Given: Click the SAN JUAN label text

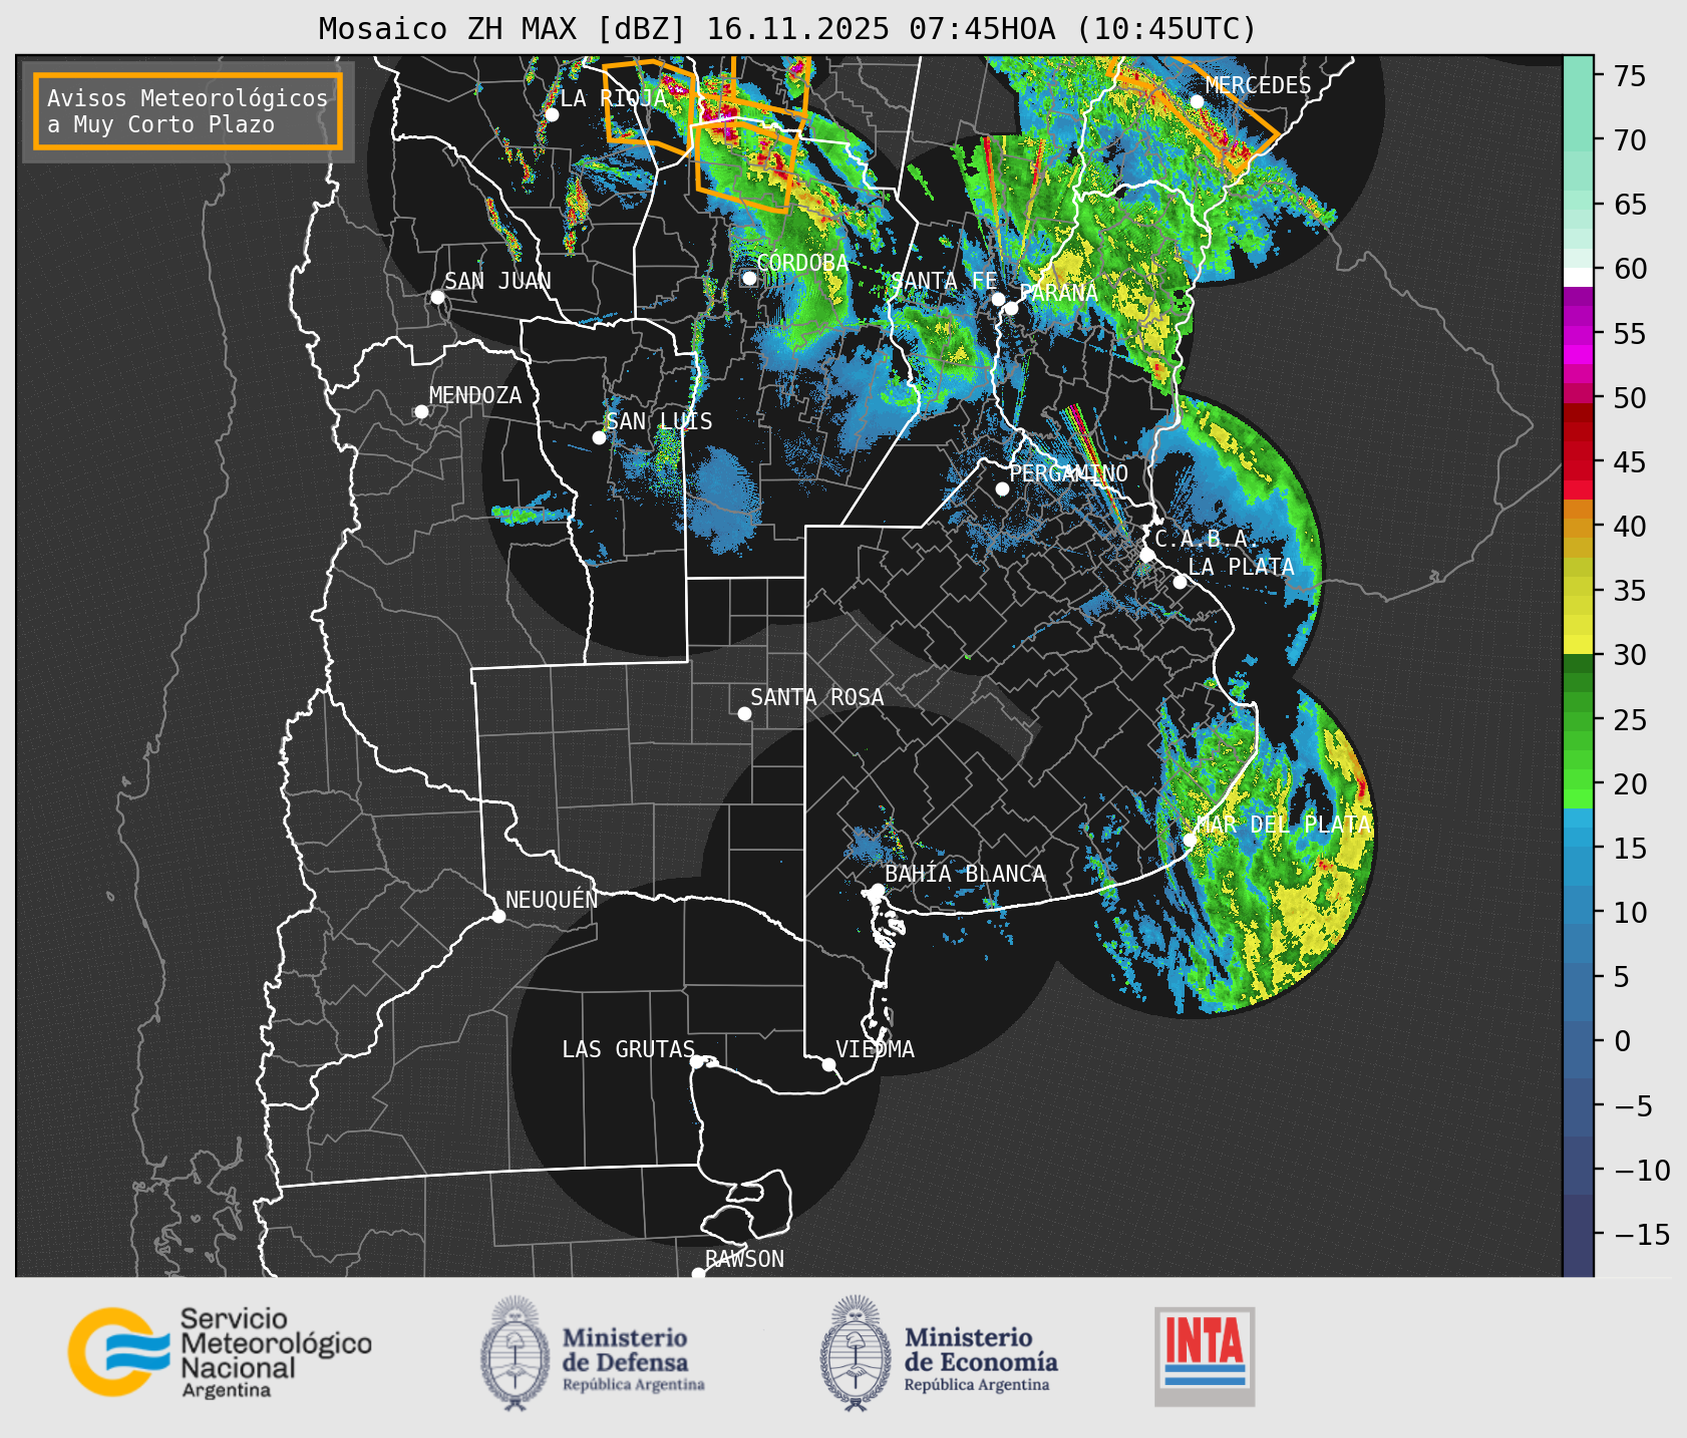Looking at the screenshot, I should point(498,281).
